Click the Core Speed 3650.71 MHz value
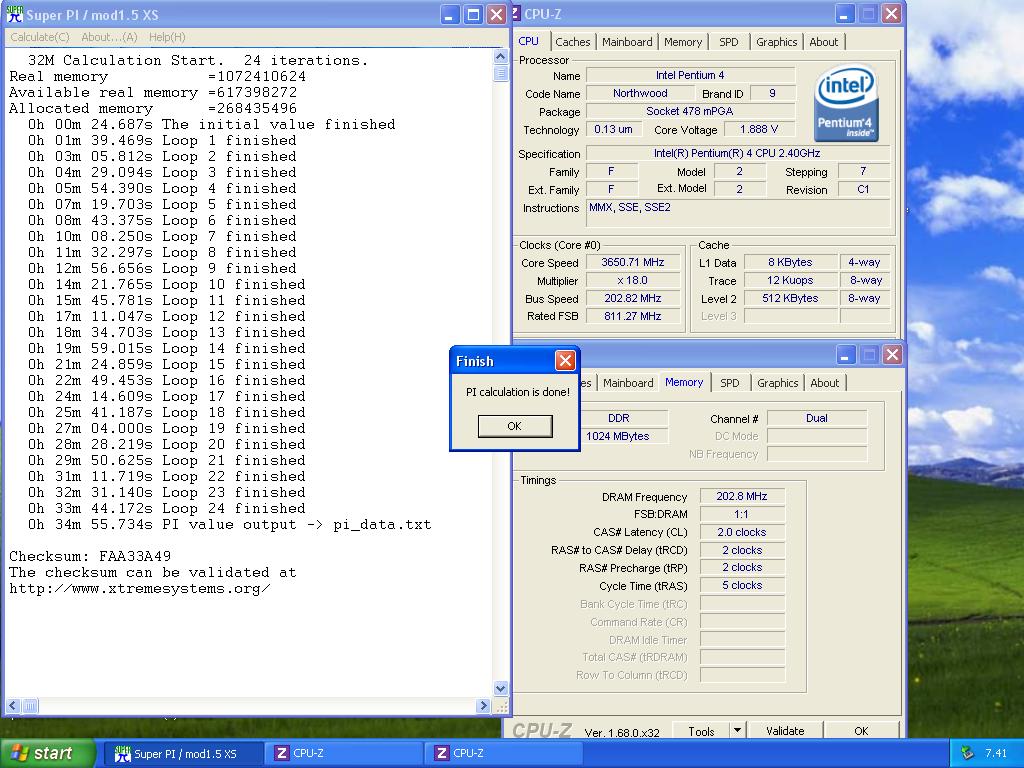The width and height of the screenshot is (1024, 768). click(632, 263)
